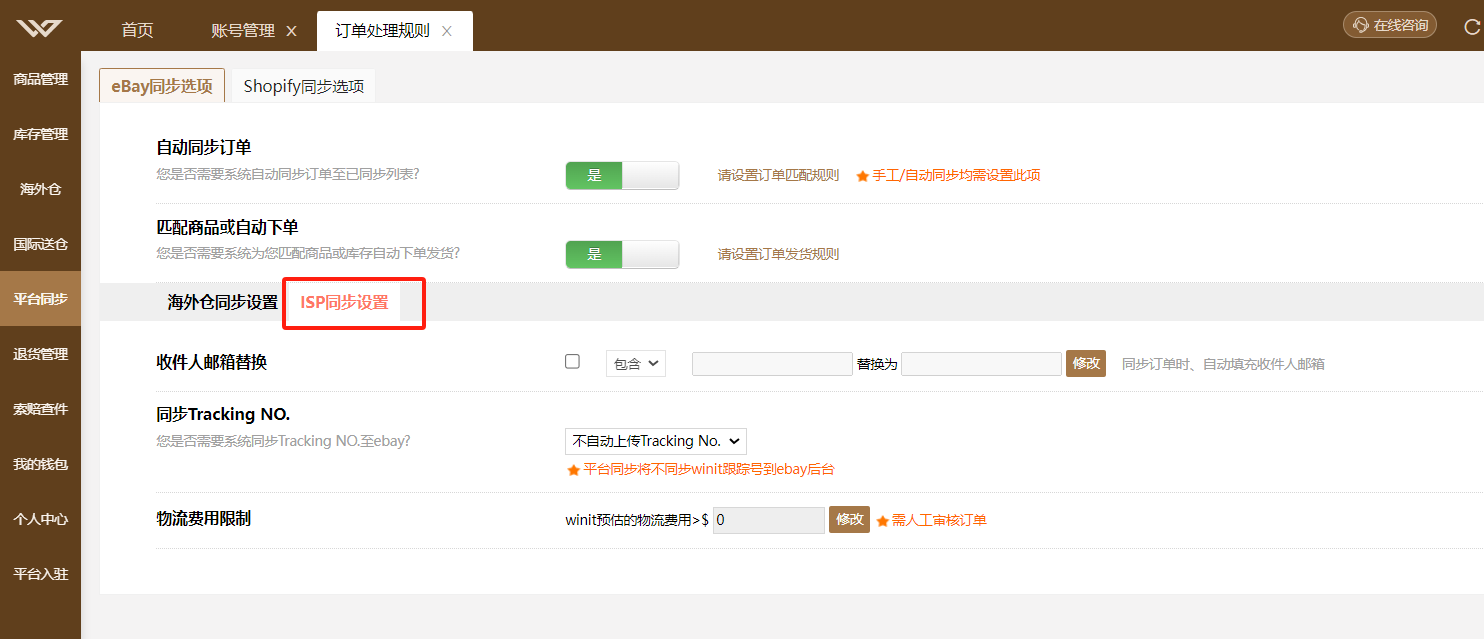Viewport: 1484px width, 639px height.
Task: Switch to the 账号管理 tab
Action: pyautogui.click(x=243, y=31)
